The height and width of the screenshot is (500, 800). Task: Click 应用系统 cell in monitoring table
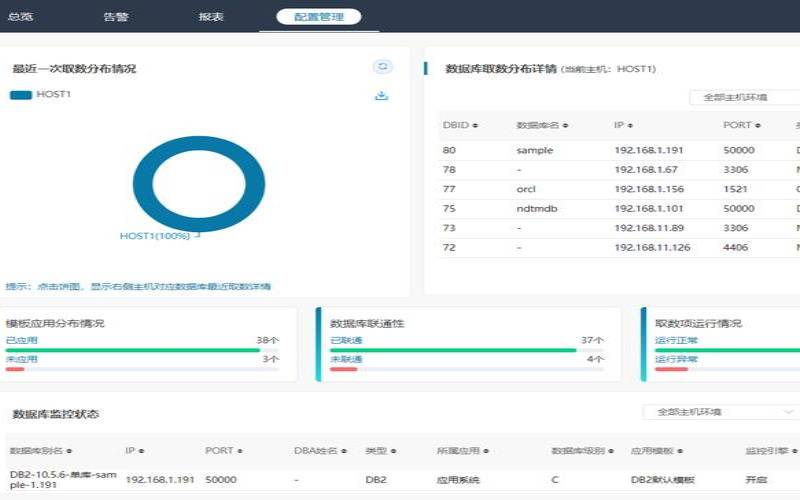[x=458, y=480]
